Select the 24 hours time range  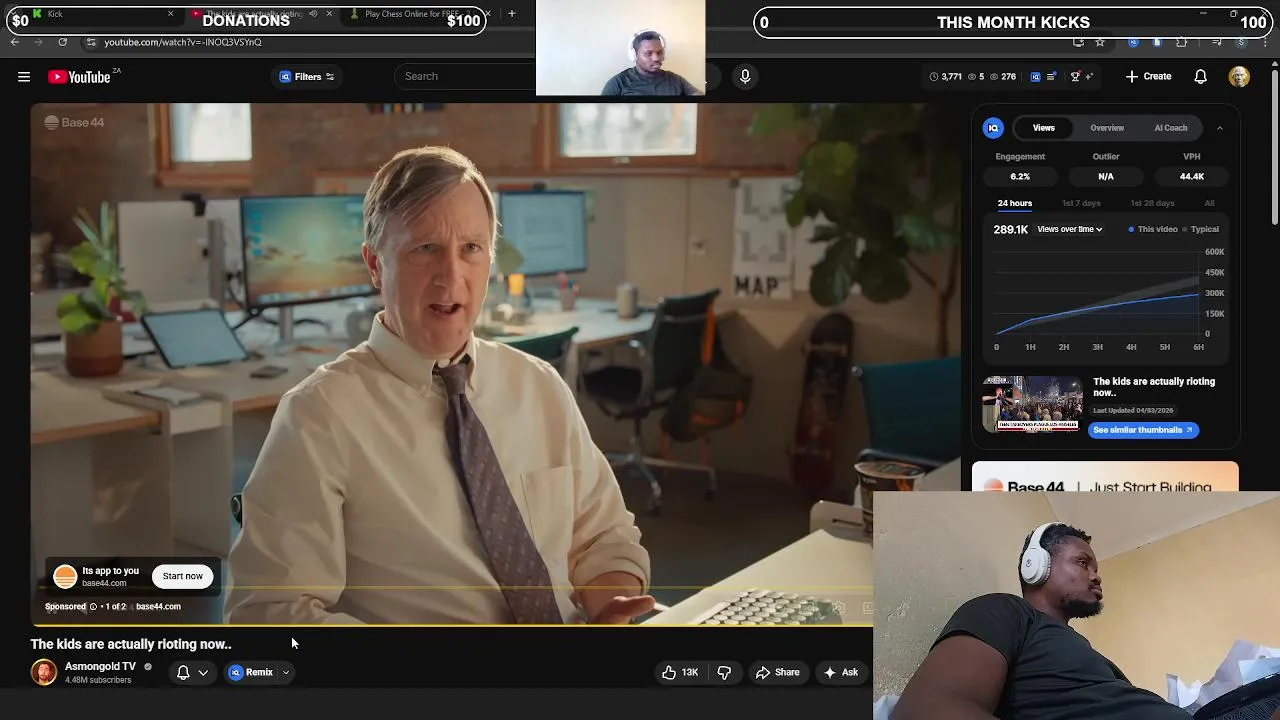point(1014,203)
